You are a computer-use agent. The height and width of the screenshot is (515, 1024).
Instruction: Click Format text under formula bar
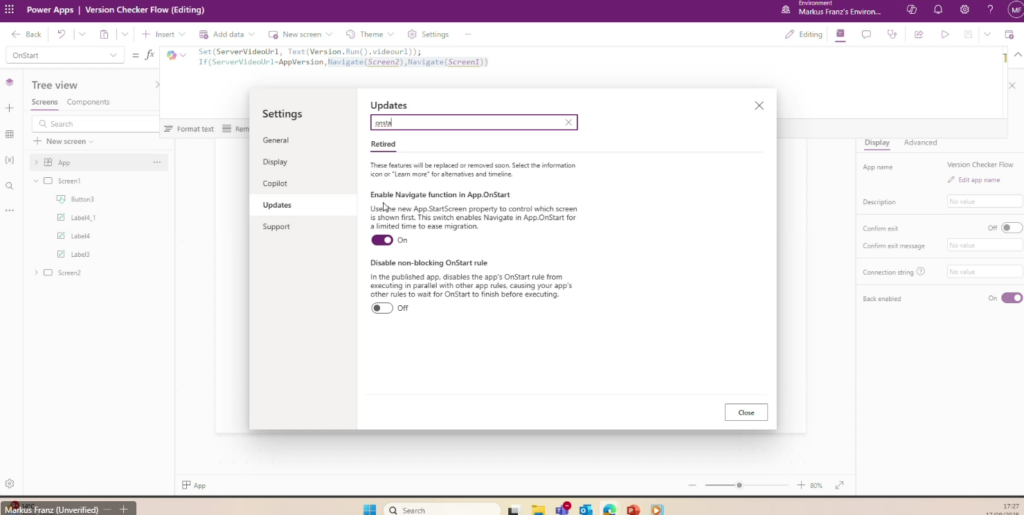tap(189, 129)
